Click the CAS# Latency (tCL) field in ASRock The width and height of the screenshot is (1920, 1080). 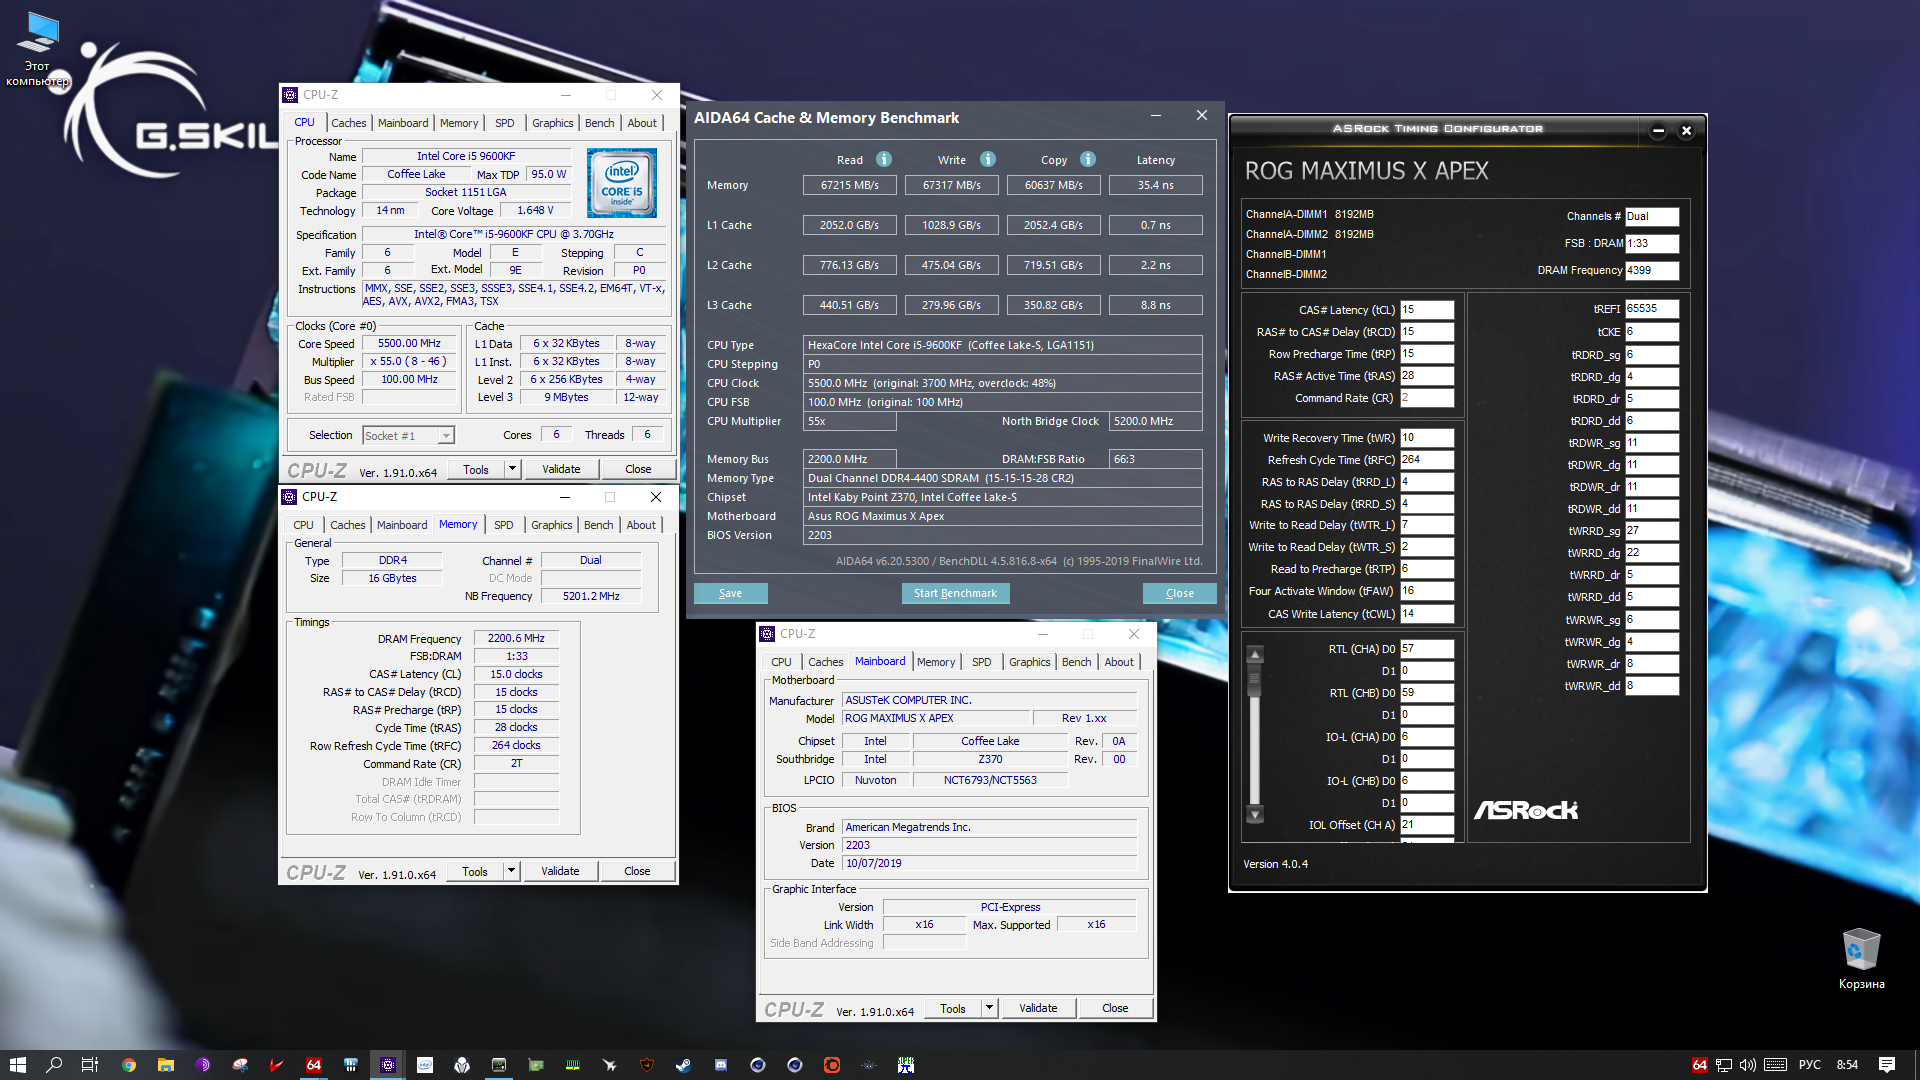point(1427,310)
